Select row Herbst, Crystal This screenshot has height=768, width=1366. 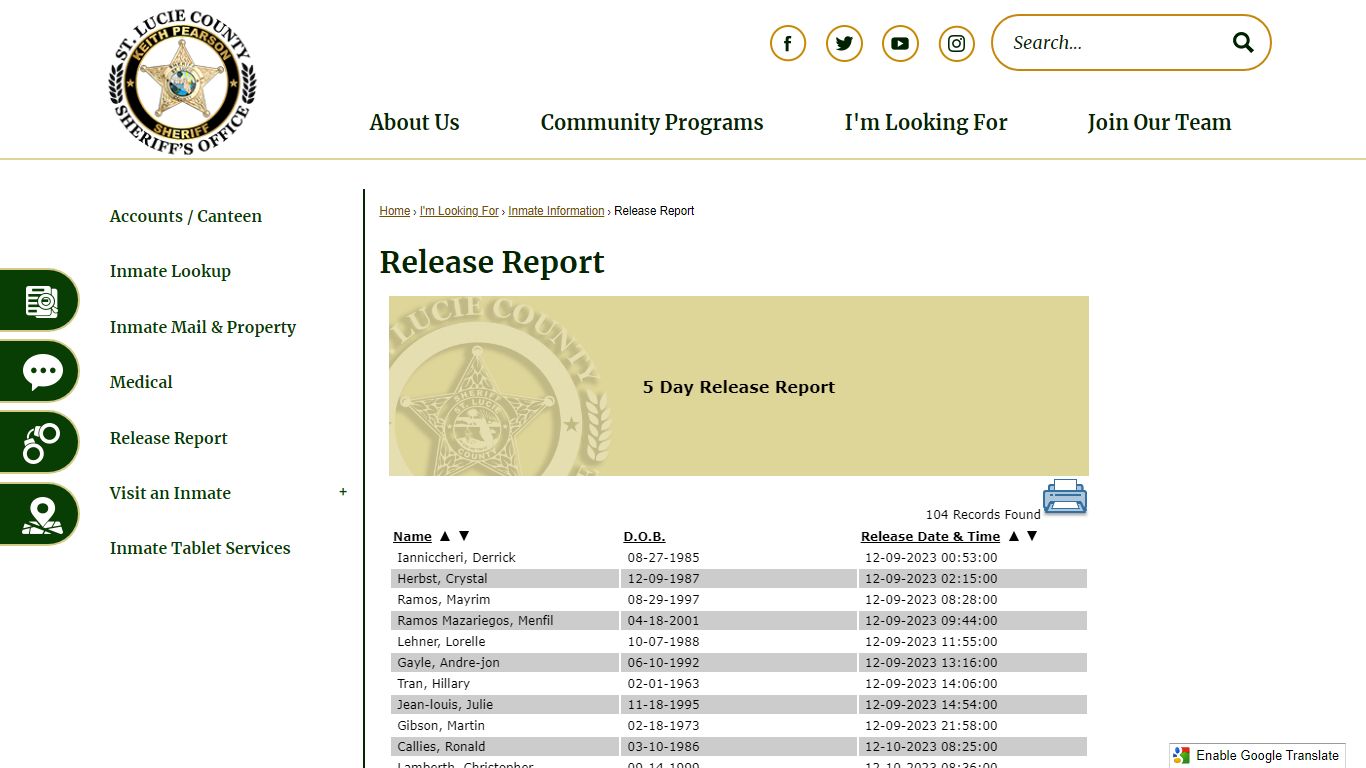click(x=739, y=579)
